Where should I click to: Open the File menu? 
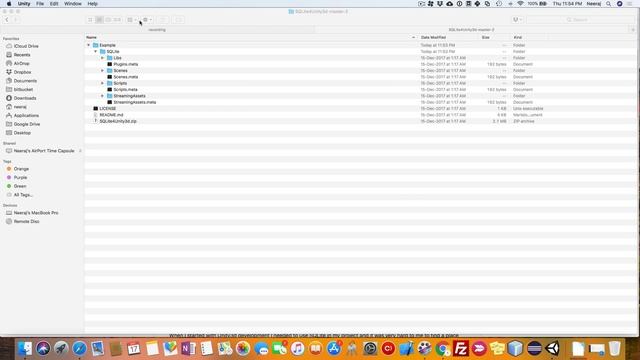point(40,4)
